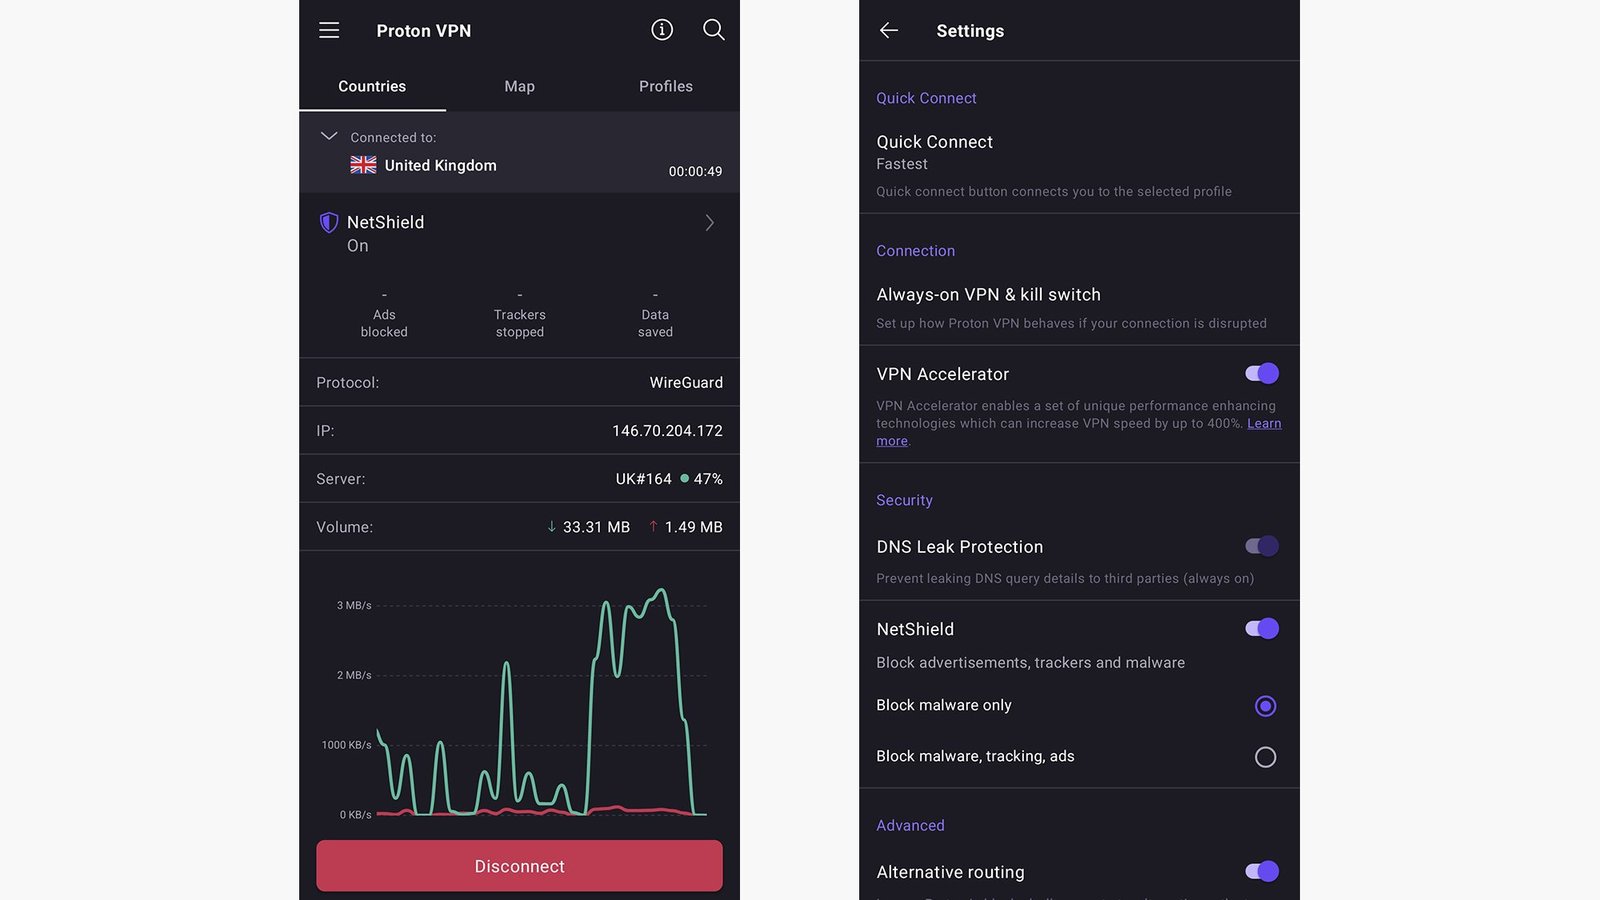Toggle the NetShield switch in Settings
1600x900 pixels.
click(1262, 628)
